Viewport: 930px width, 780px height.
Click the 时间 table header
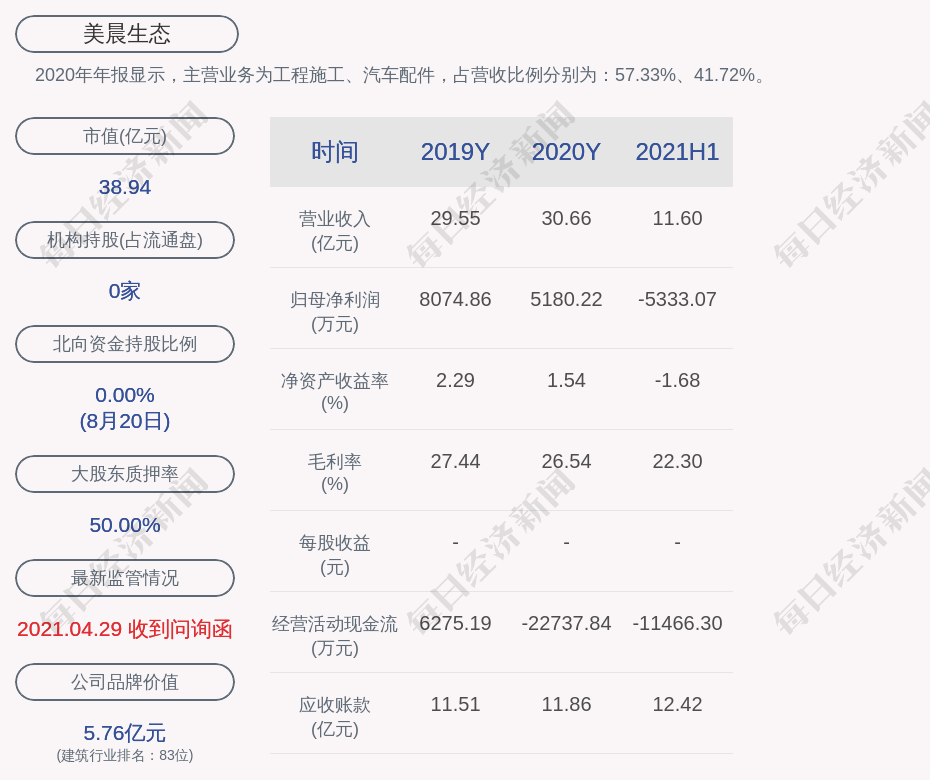coord(335,152)
